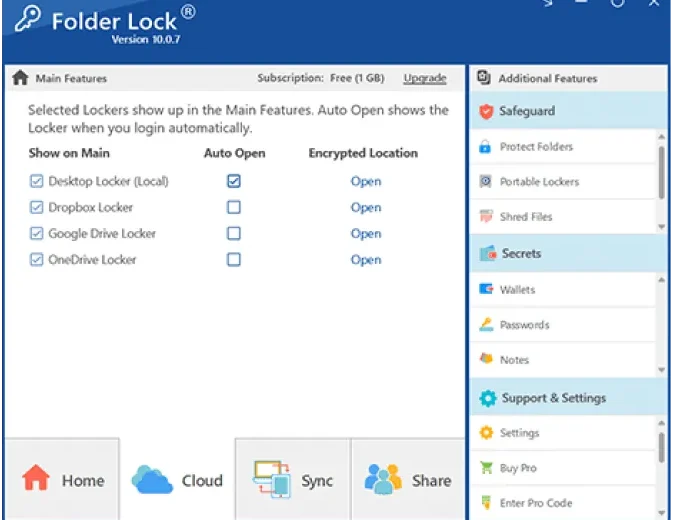Click the Buy Pro cart icon
The image size is (673, 520).
click(x=486, y=468)
